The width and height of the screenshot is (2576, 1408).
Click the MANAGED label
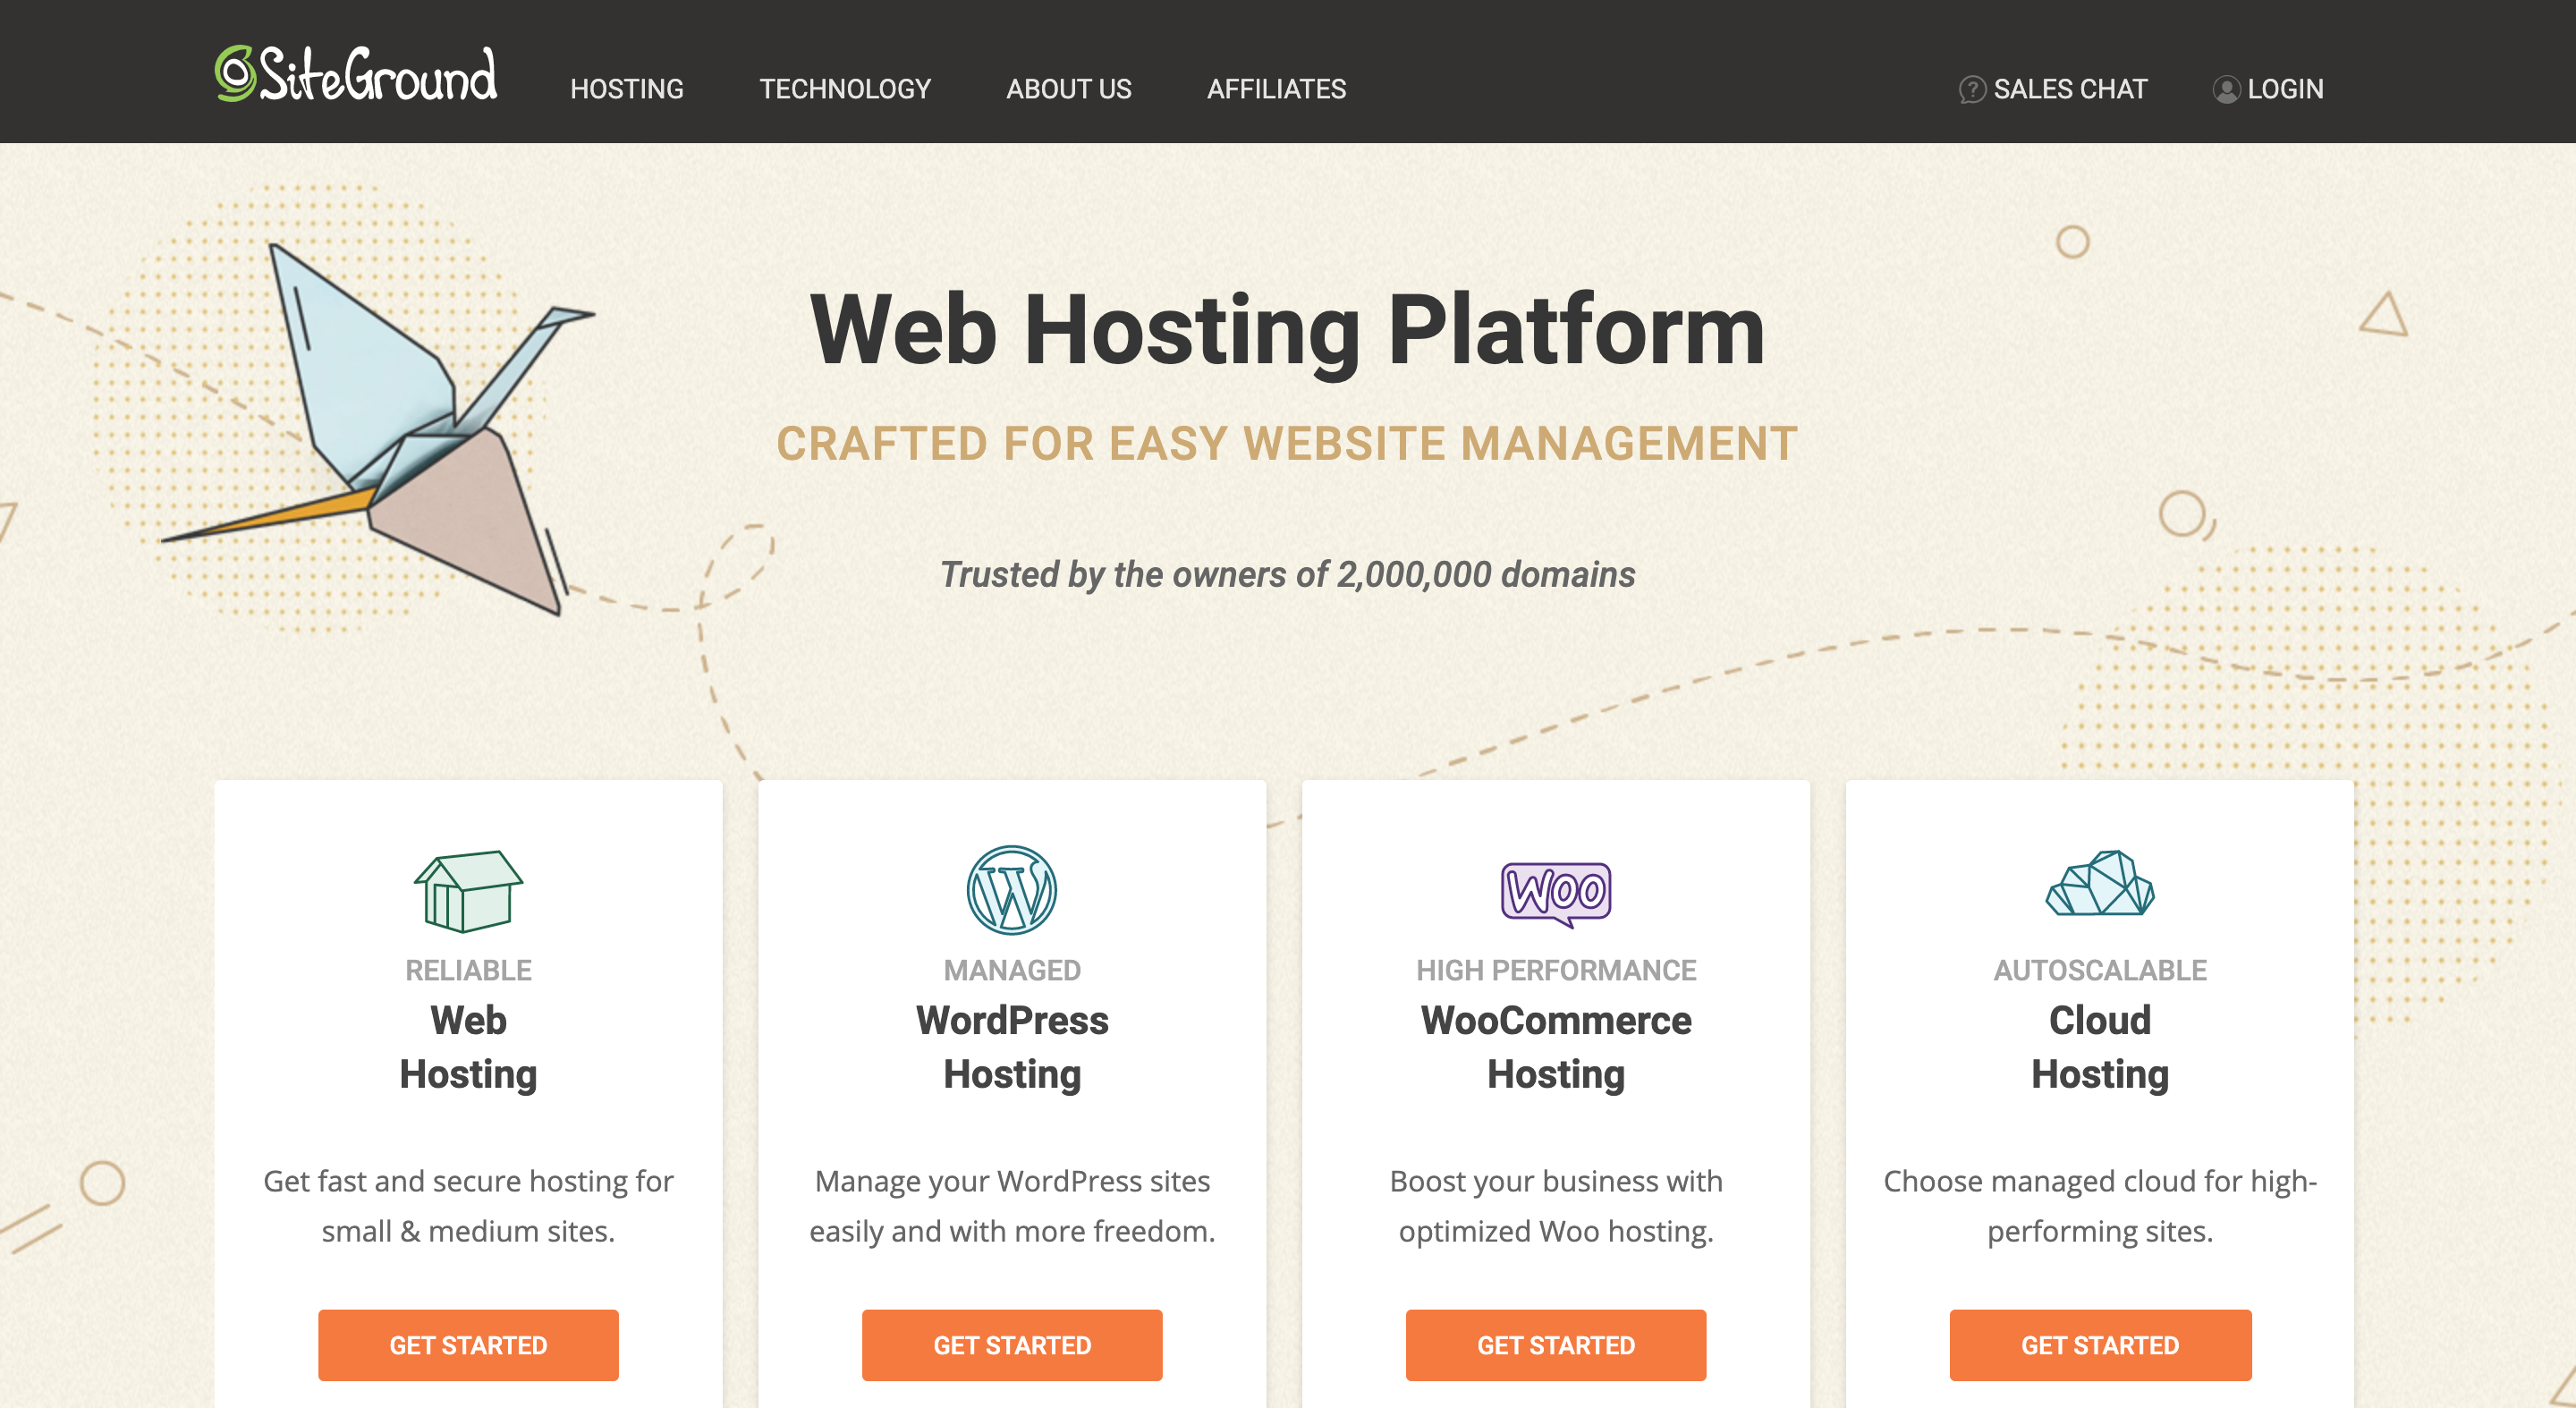point(1012,970)
